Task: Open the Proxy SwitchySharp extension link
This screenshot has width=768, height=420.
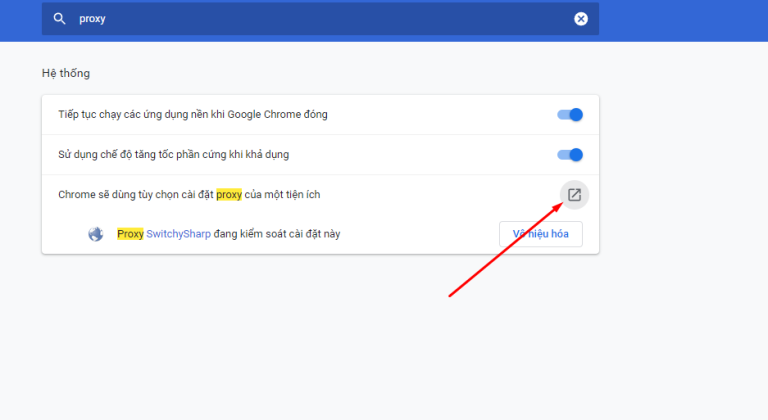Action: pyautogui.click(x=176, y=234)
